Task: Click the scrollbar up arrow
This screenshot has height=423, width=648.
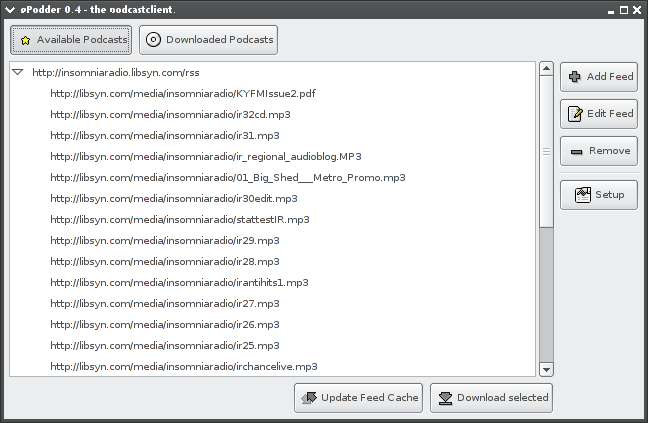Action: point(546,69)
